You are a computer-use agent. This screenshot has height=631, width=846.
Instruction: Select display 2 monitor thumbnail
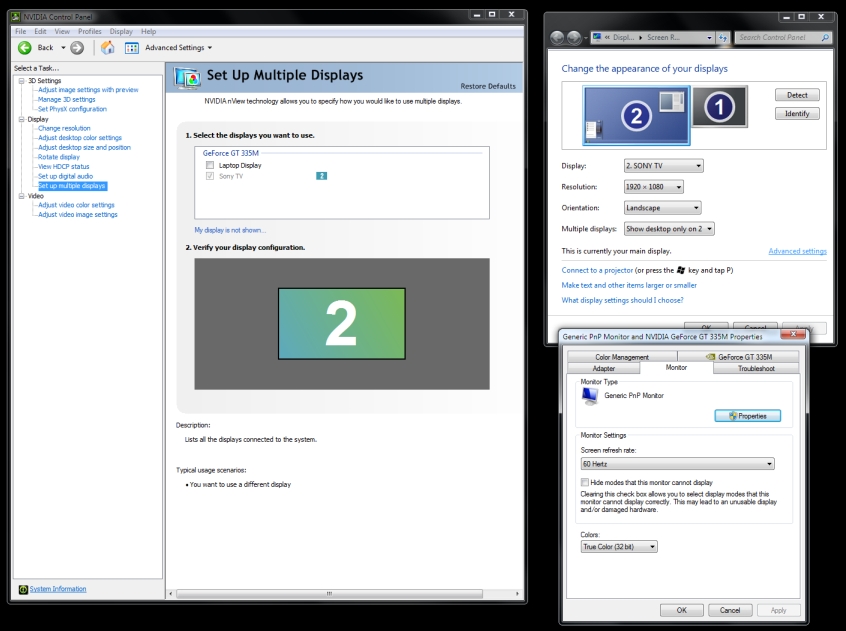[636, 115]
